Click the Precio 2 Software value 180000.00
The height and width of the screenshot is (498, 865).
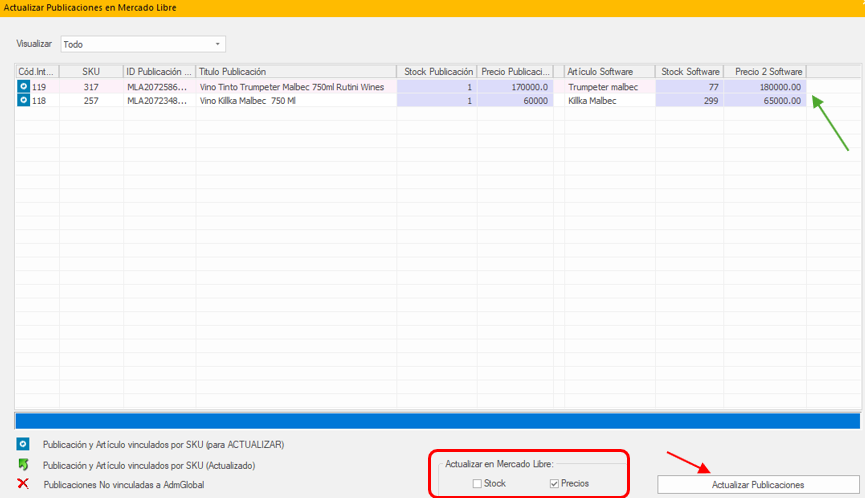[x=765, y=87]
